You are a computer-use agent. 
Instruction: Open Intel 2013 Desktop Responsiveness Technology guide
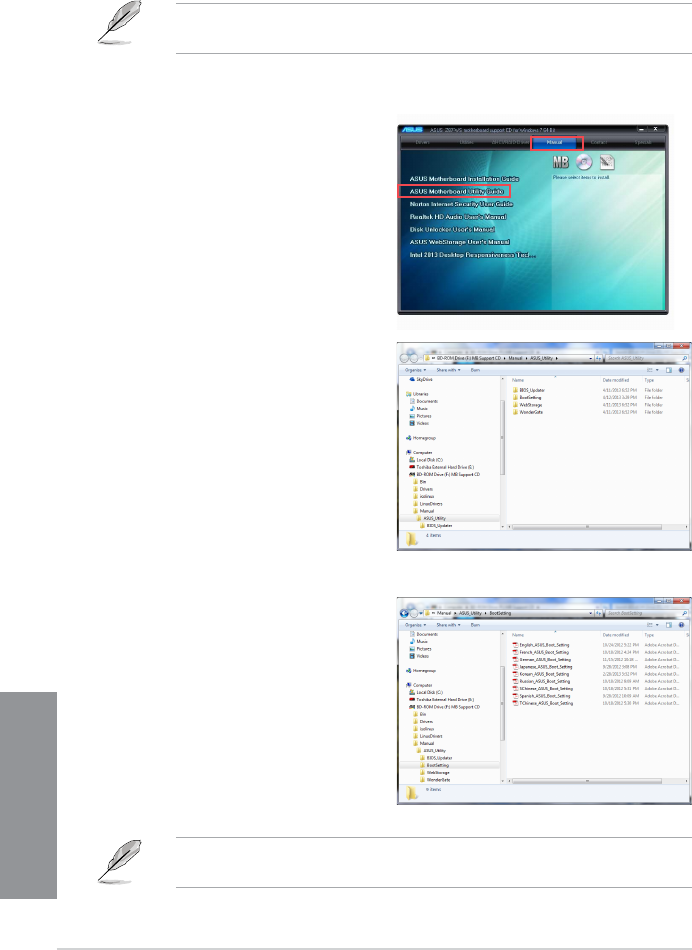(x=473, y=255)
